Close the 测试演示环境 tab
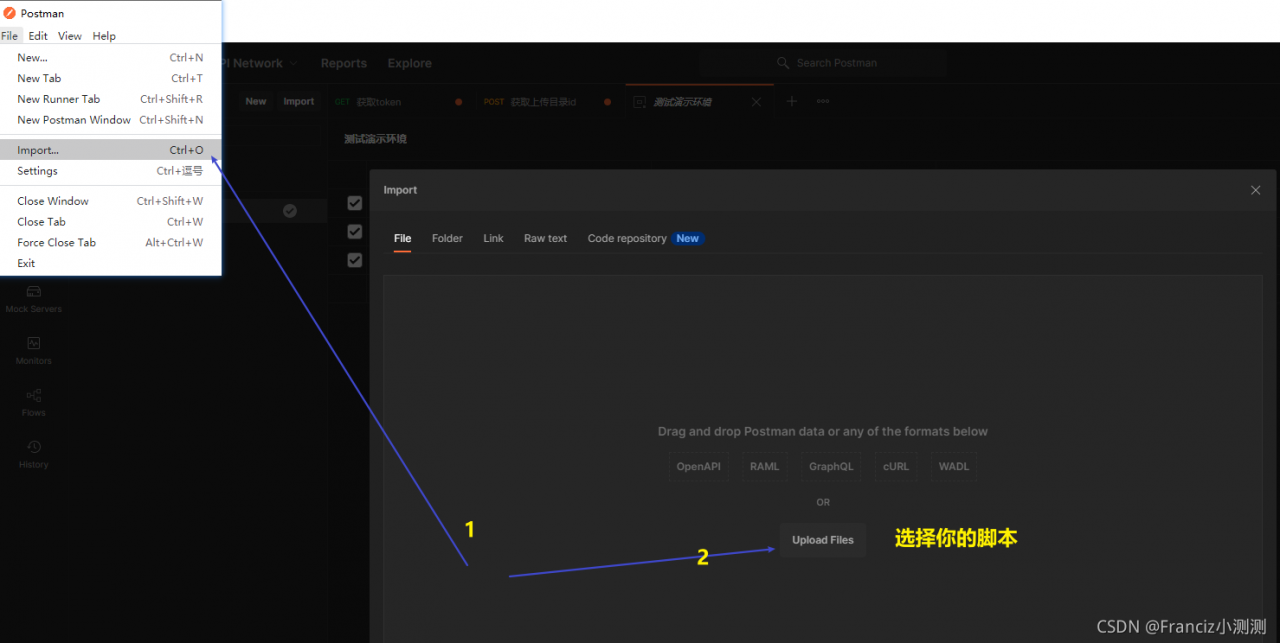This screenshot has height=643, width=1280. coord(756,102)
